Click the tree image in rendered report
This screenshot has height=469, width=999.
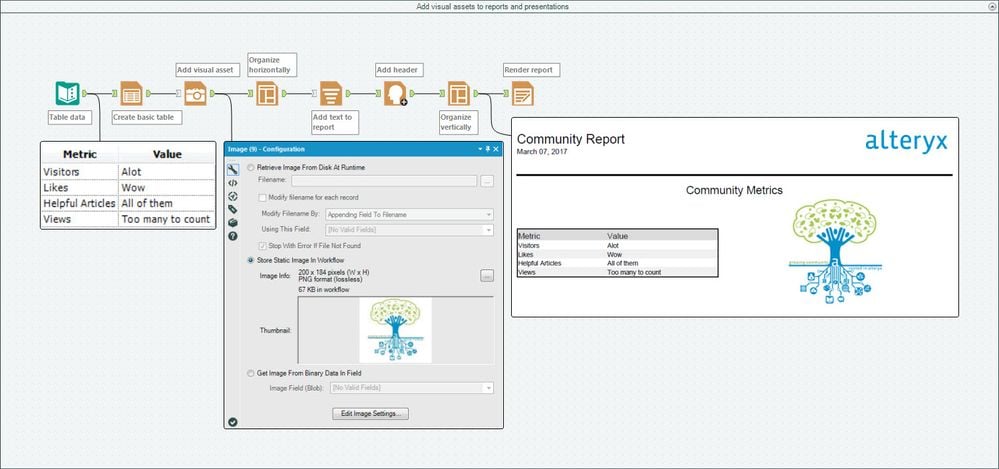(834, 251)
